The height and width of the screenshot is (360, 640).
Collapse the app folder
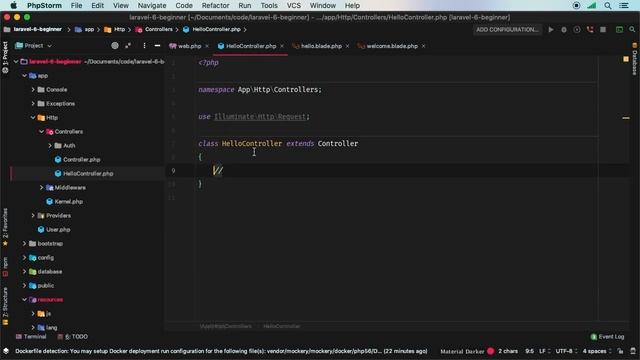point(24,76)
